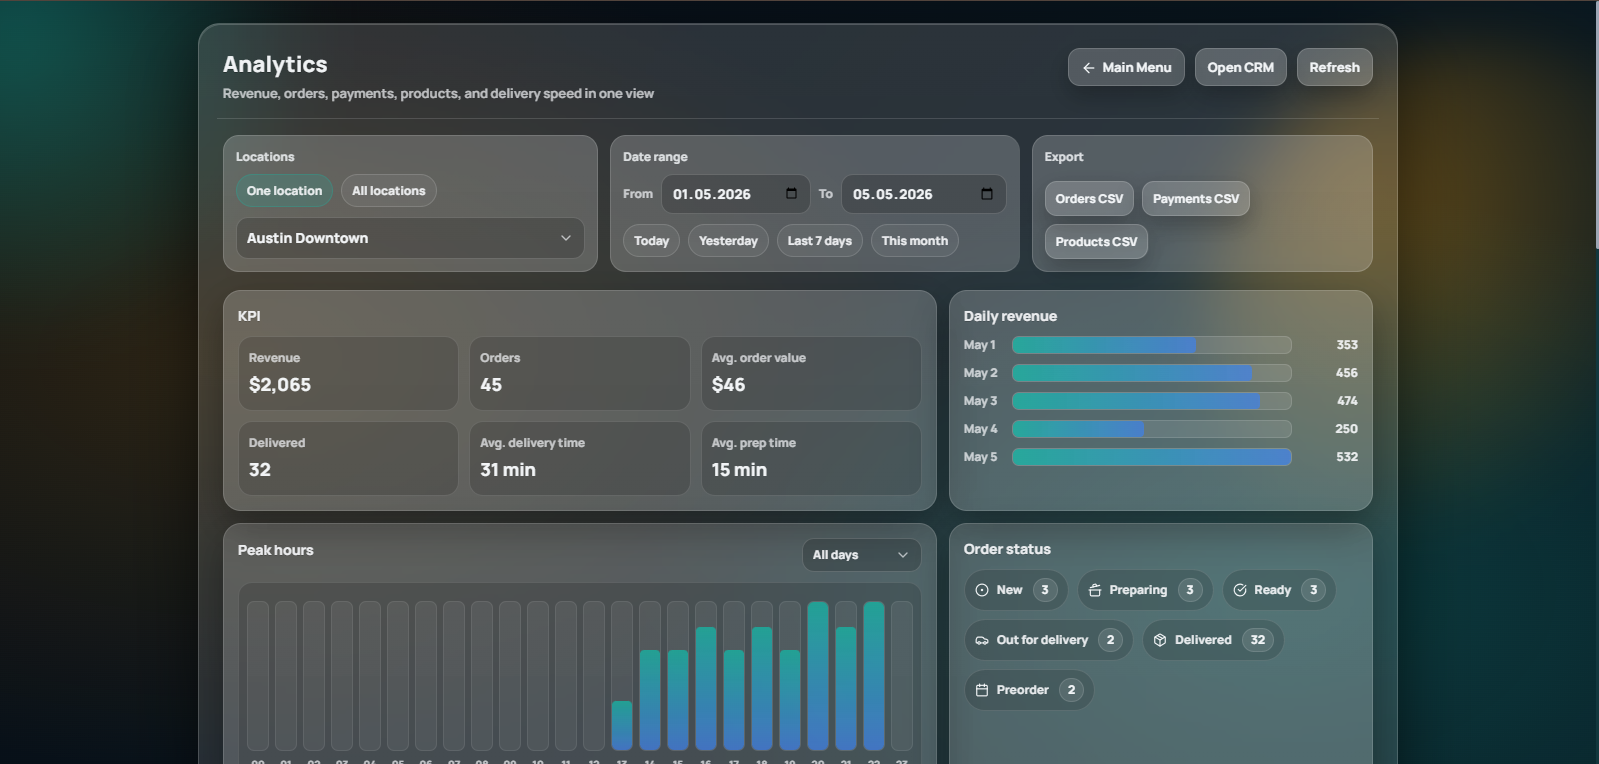Click the May 2 revenue bar
The height and width of the screenshot is (764, 1599).
1151,373
